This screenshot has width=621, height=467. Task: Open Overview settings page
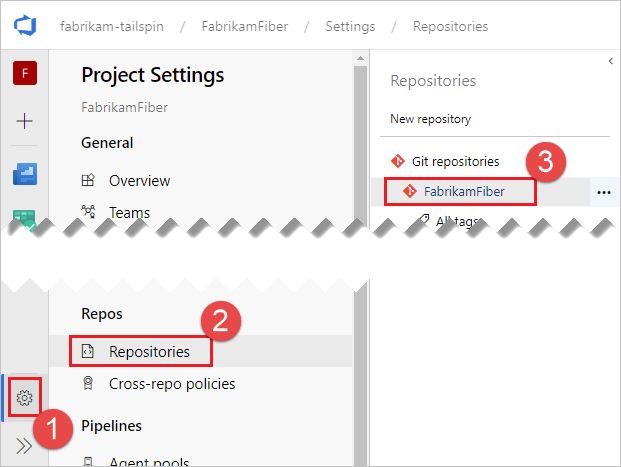139,181
